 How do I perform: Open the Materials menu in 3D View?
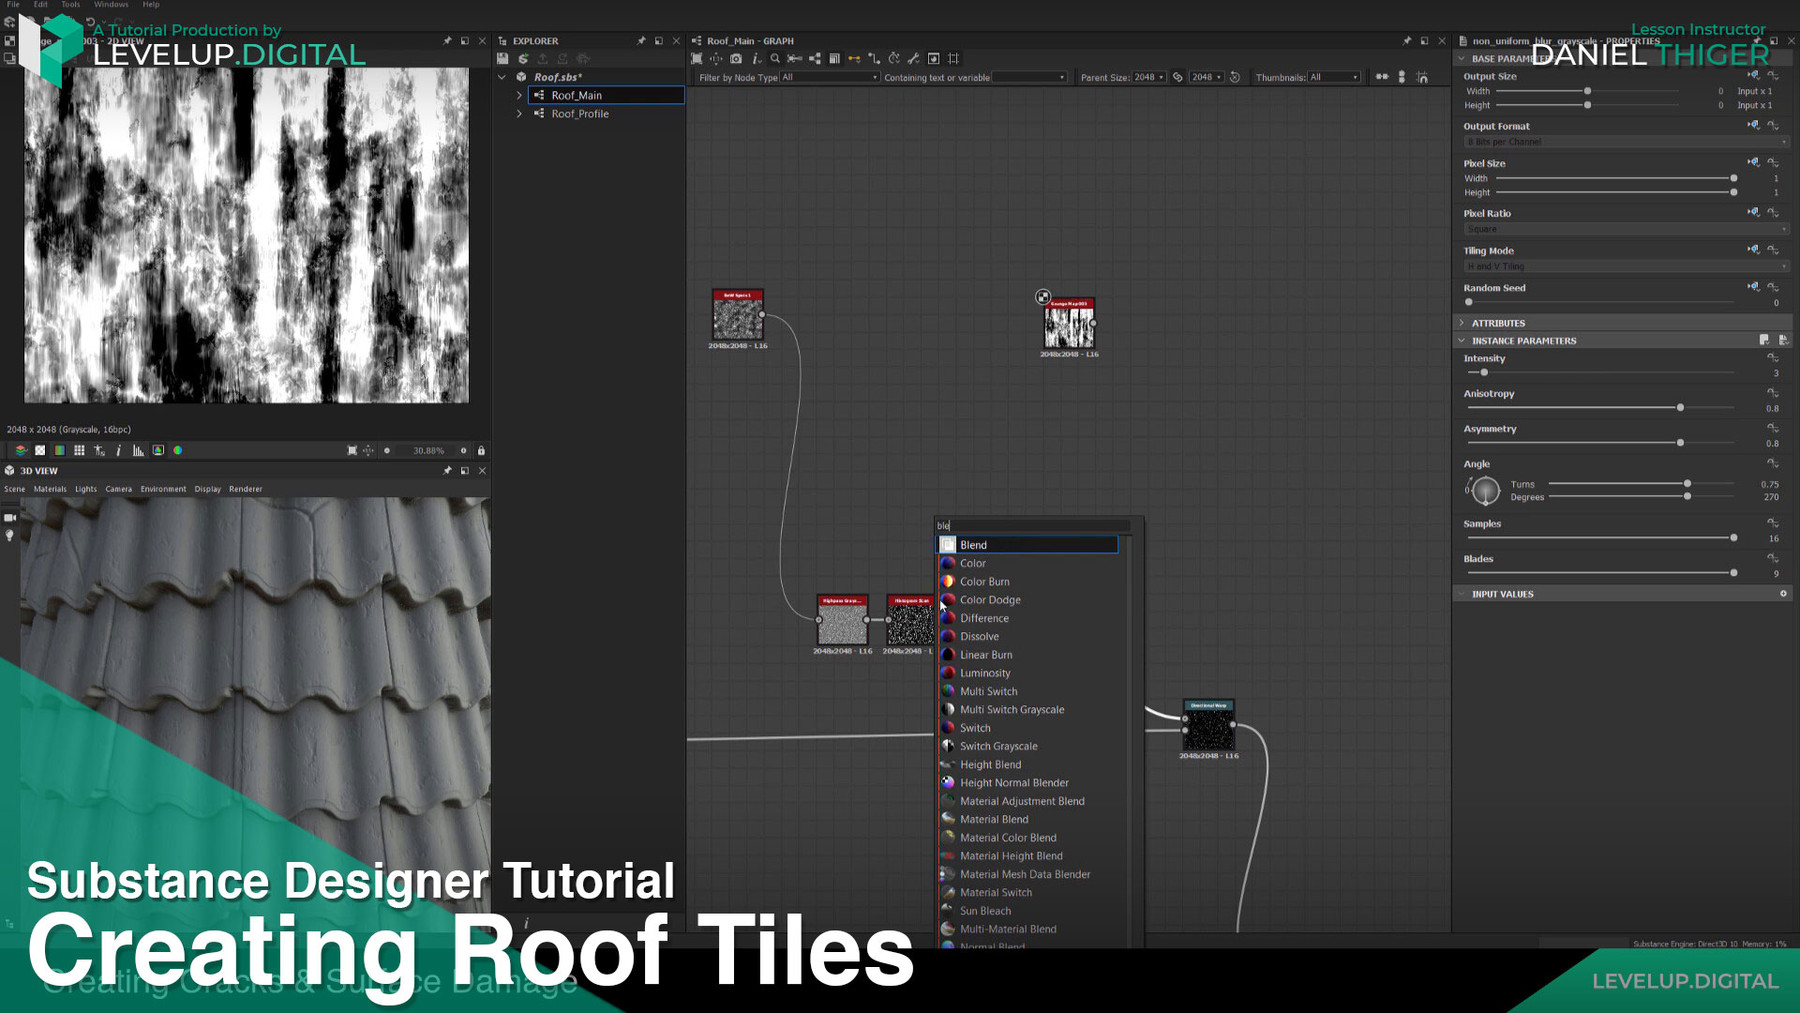pos(50,489)
